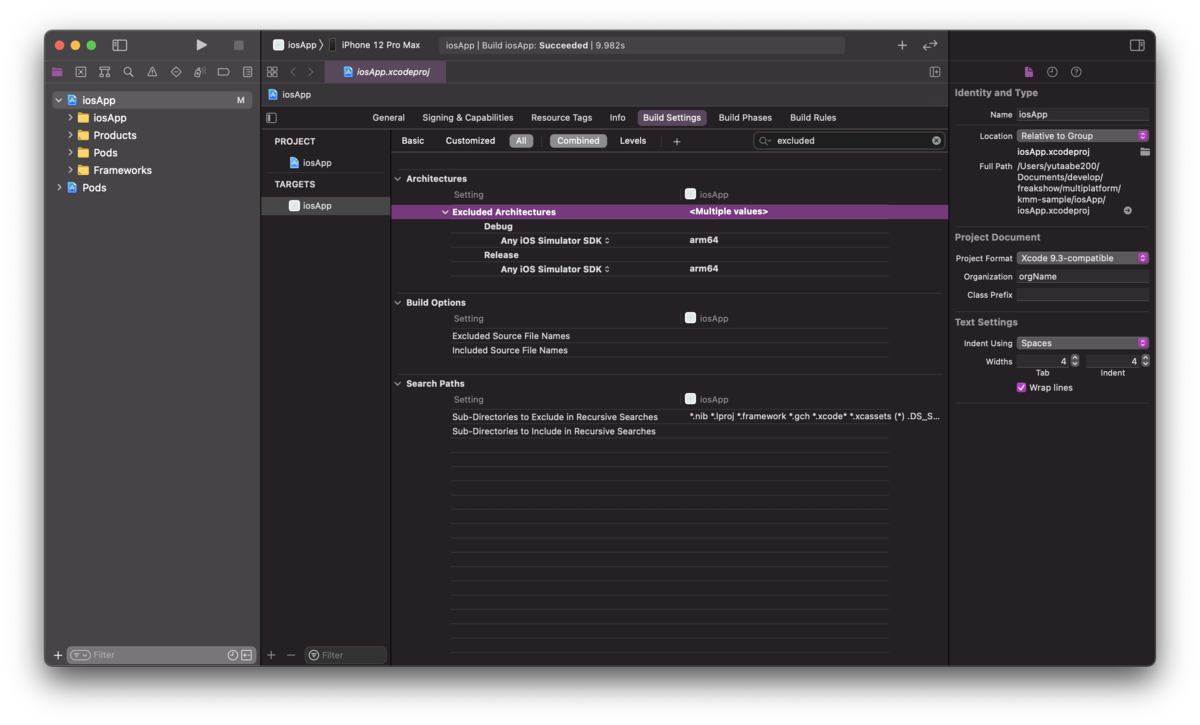
Task: Open the Breakpoint navigator icon
Action: [223, 72]
